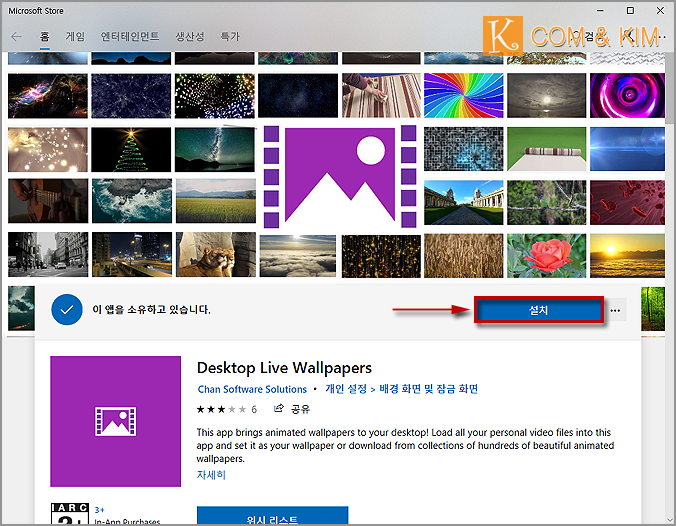The height and width of the screenshot is (526, 676).
Task: Open Chan Software Solutions publisher link
Action: (252, 389)
